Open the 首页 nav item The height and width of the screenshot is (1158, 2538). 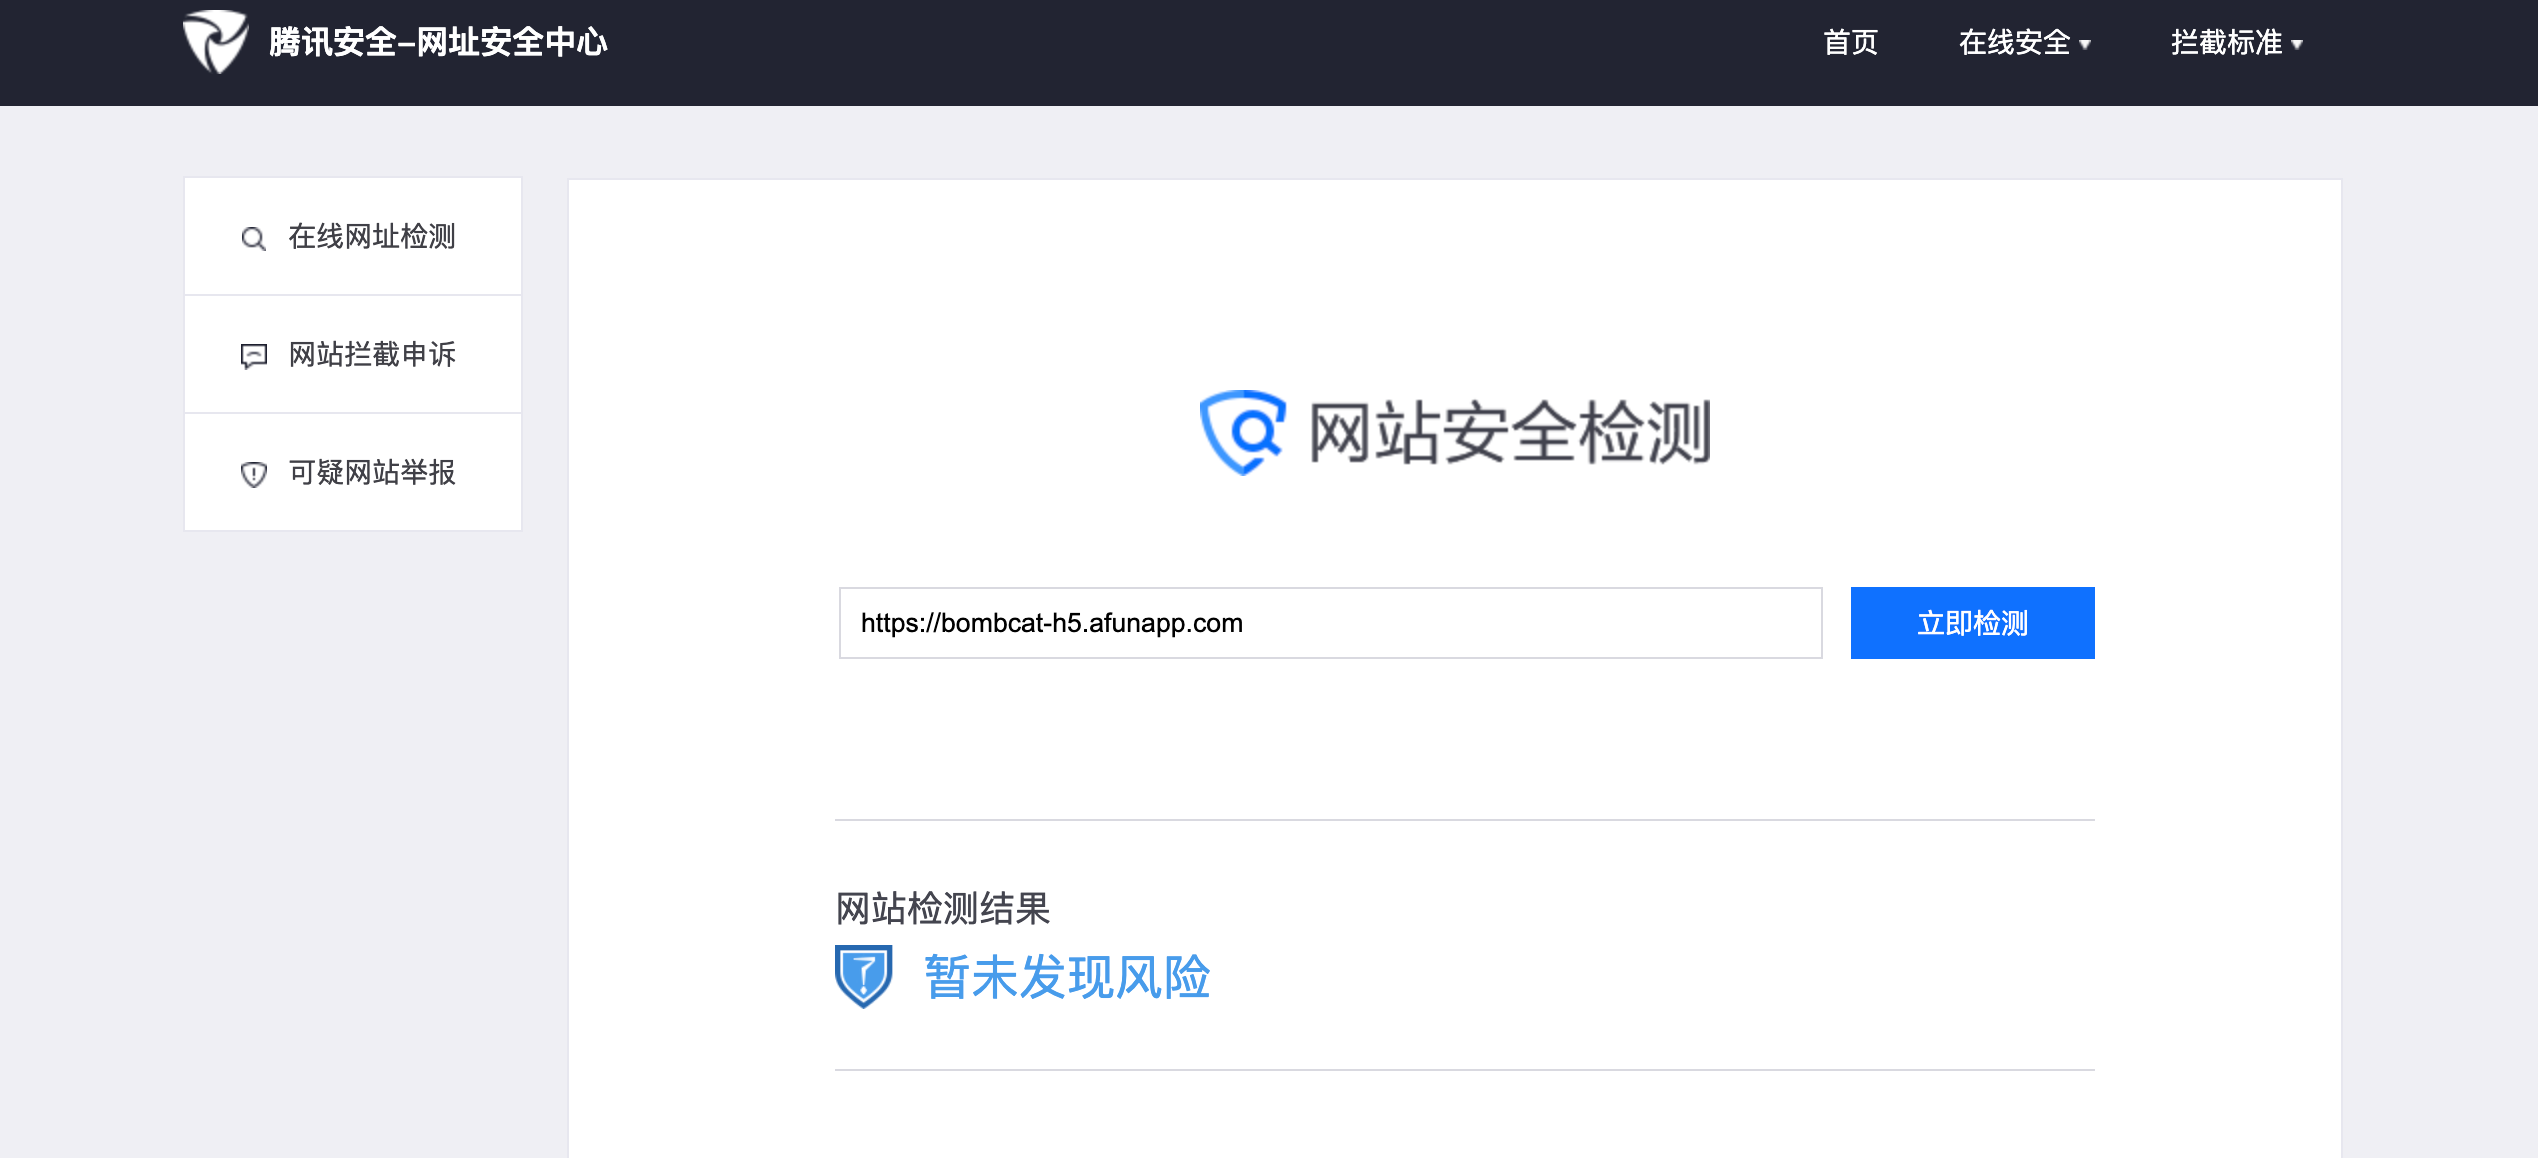pos(1850,42)
